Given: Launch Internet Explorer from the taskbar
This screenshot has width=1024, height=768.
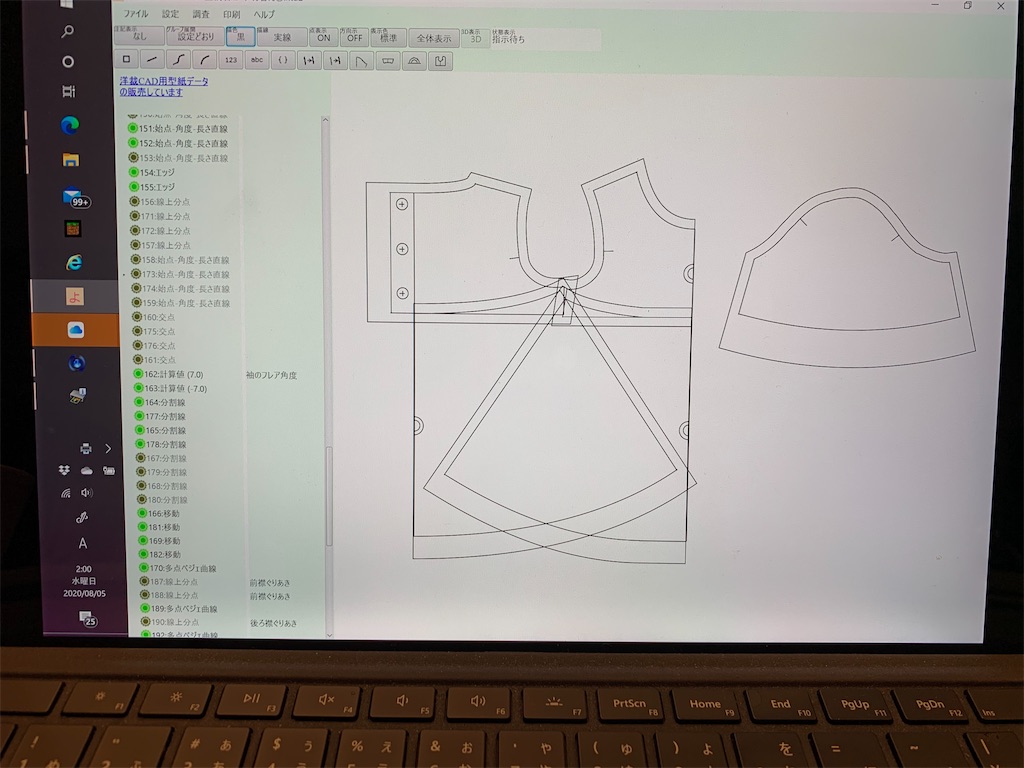Looking at the screenshot, I should 74,263.
